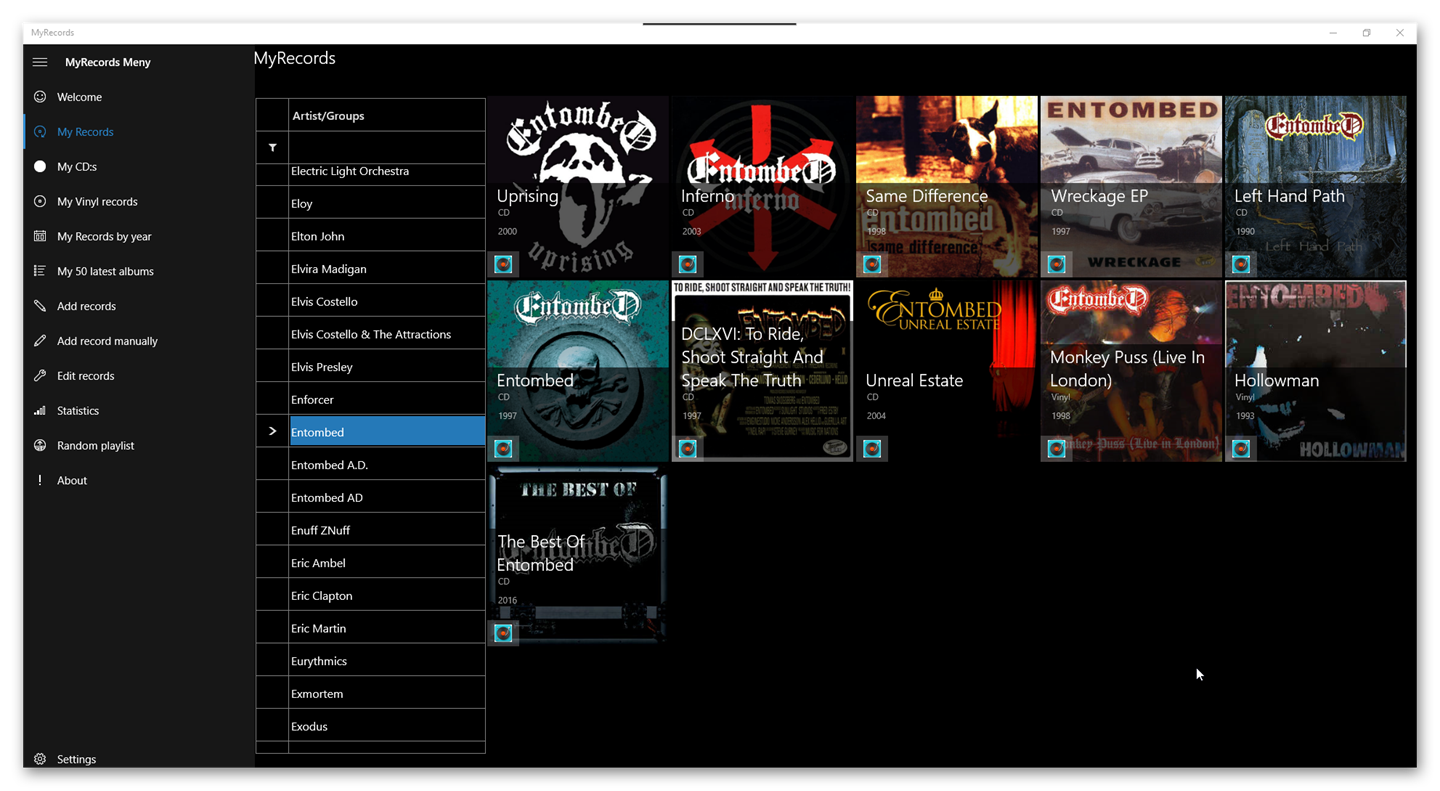Open My Records by year
The width and height of the screenshot is (1440, 791).
coord(104,237)
